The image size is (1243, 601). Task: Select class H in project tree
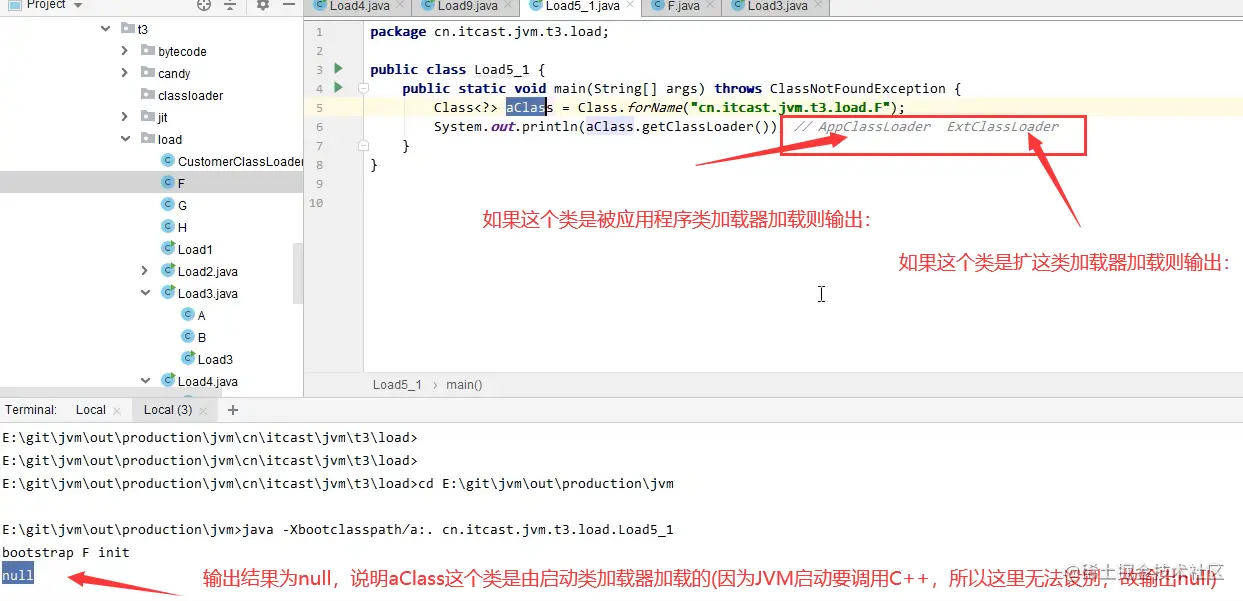[182, 227]
